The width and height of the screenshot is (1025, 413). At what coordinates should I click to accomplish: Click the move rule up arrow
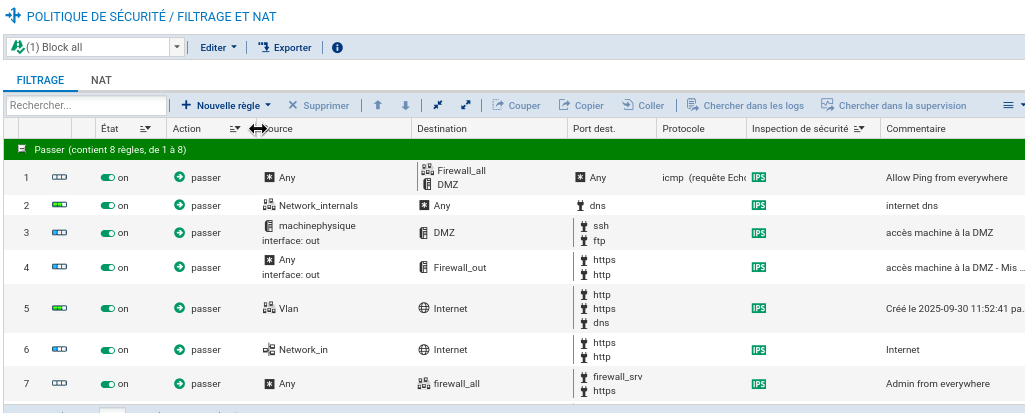[377, 105]
